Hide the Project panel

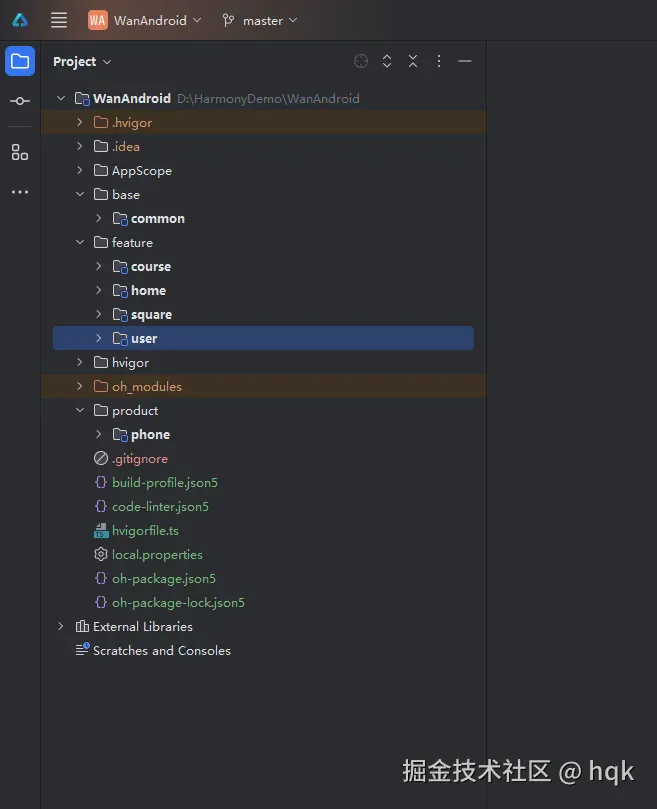point(465,62)
